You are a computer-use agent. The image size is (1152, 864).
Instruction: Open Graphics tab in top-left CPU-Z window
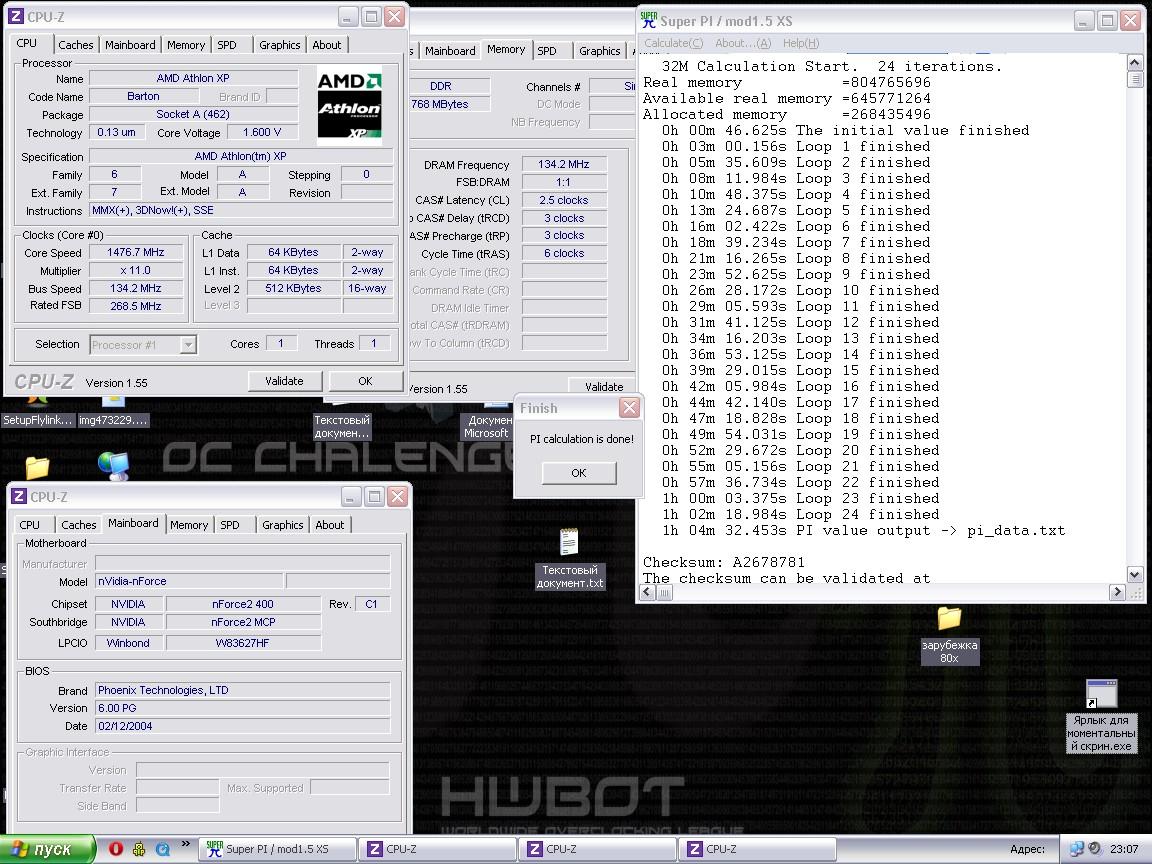pos(279,45)
